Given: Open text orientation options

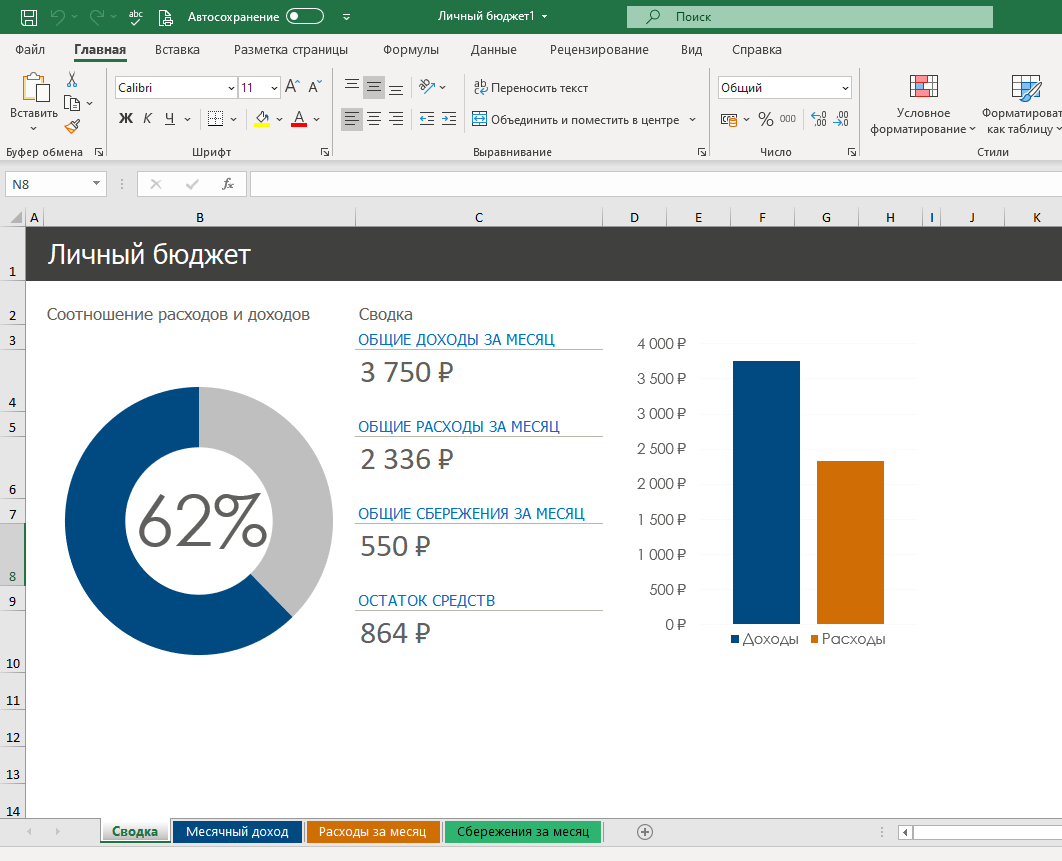Looking at the screenshot, I should pyautogui.click(x=432, y=87).
